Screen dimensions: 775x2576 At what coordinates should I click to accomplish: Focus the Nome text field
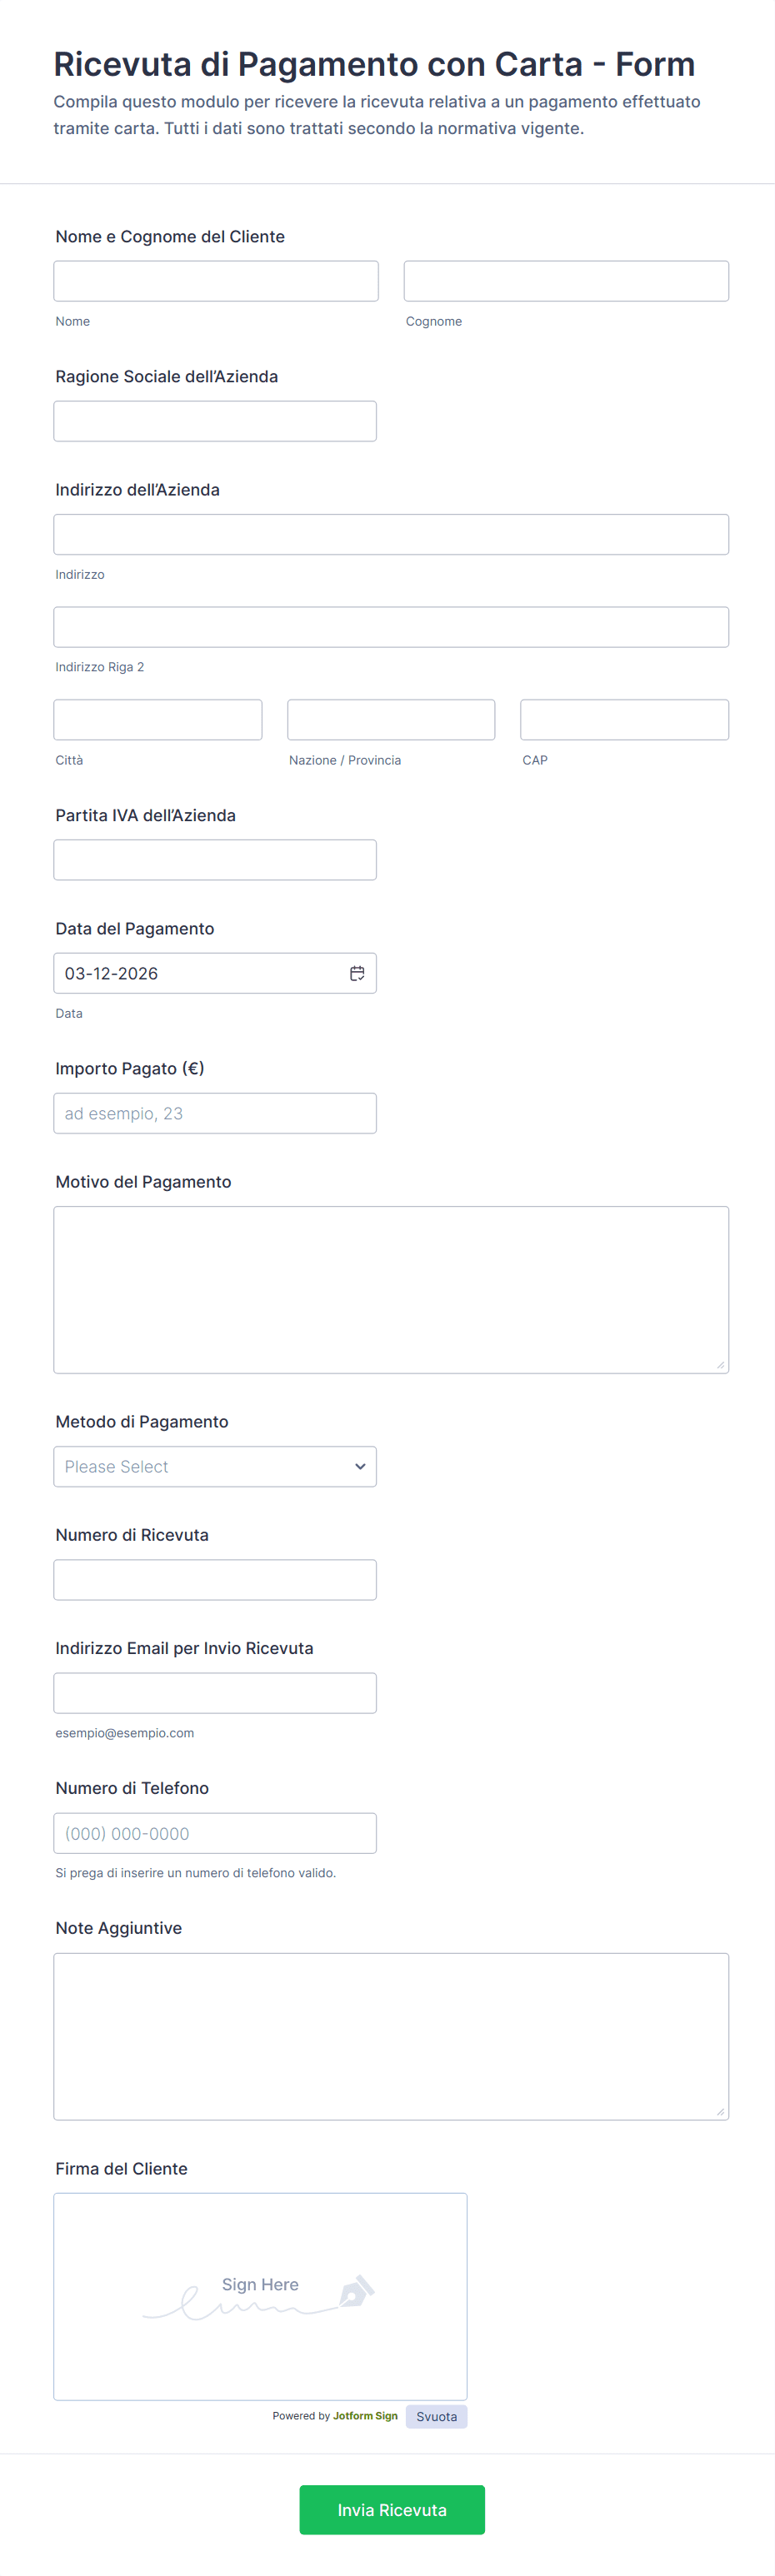(215, 281)
